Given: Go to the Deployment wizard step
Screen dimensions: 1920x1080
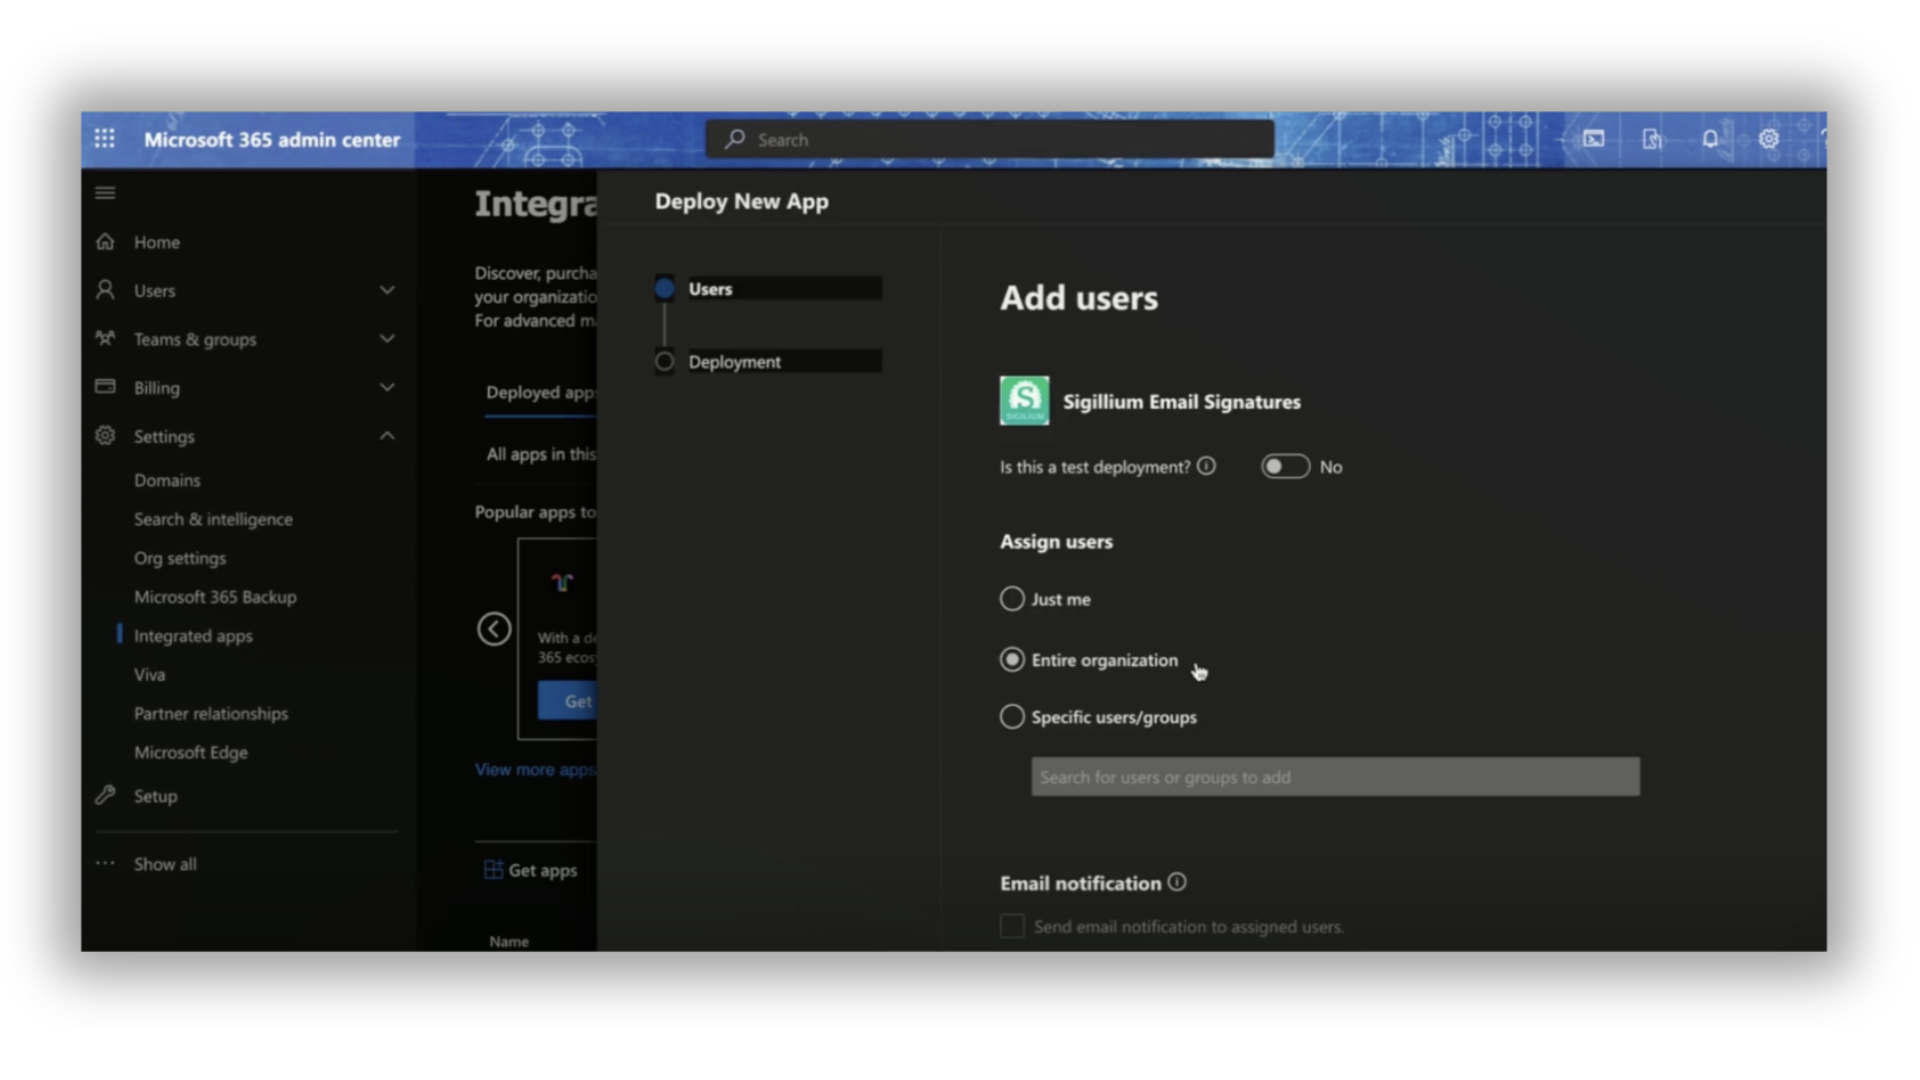Looking at the screenshot, I should [734, 362].
